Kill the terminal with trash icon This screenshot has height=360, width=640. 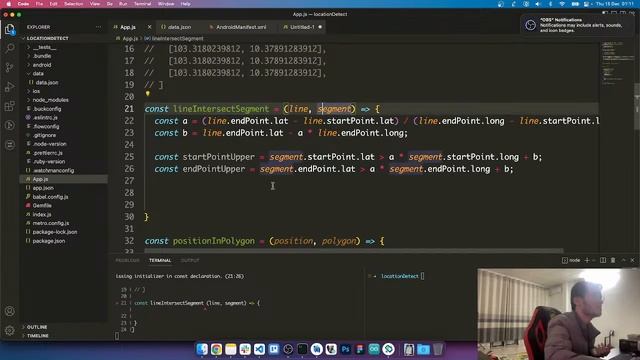tap(613, 260)
